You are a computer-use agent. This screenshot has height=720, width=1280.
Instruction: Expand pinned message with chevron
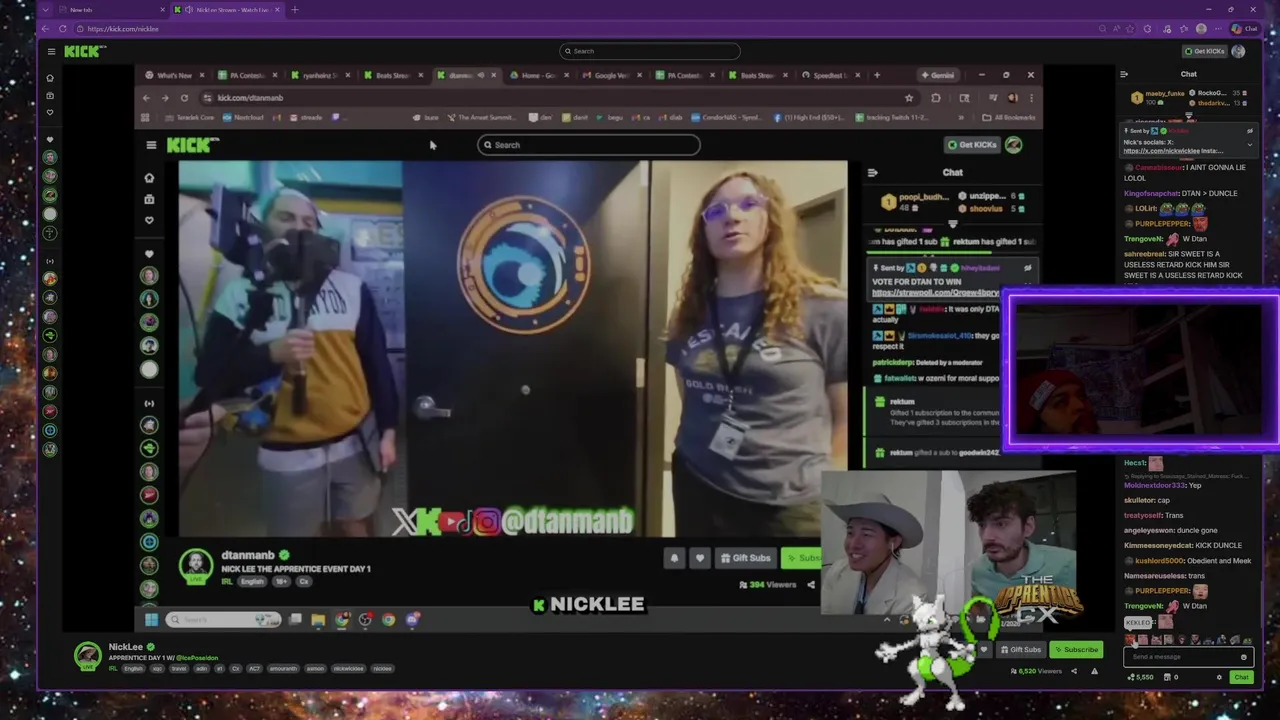tap(1249, 144)
